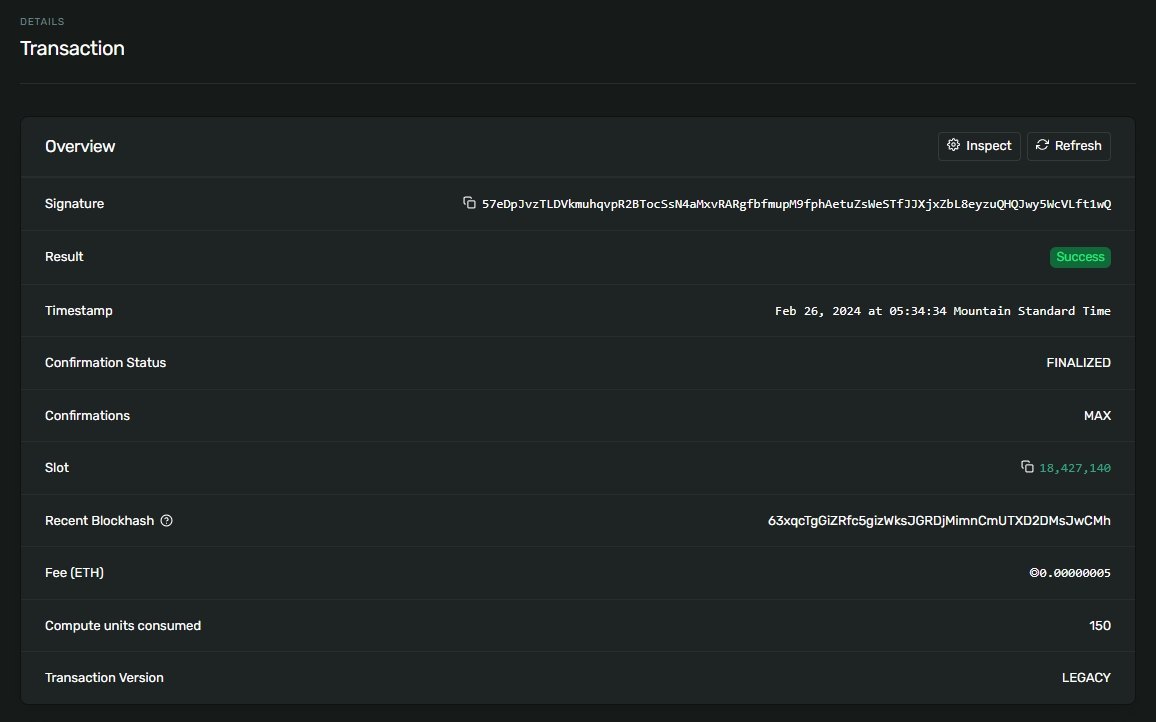Screen dimensions: 1156x722
Task: Click the 0.00000005 fee value
Action: (x=1075, y=573)
